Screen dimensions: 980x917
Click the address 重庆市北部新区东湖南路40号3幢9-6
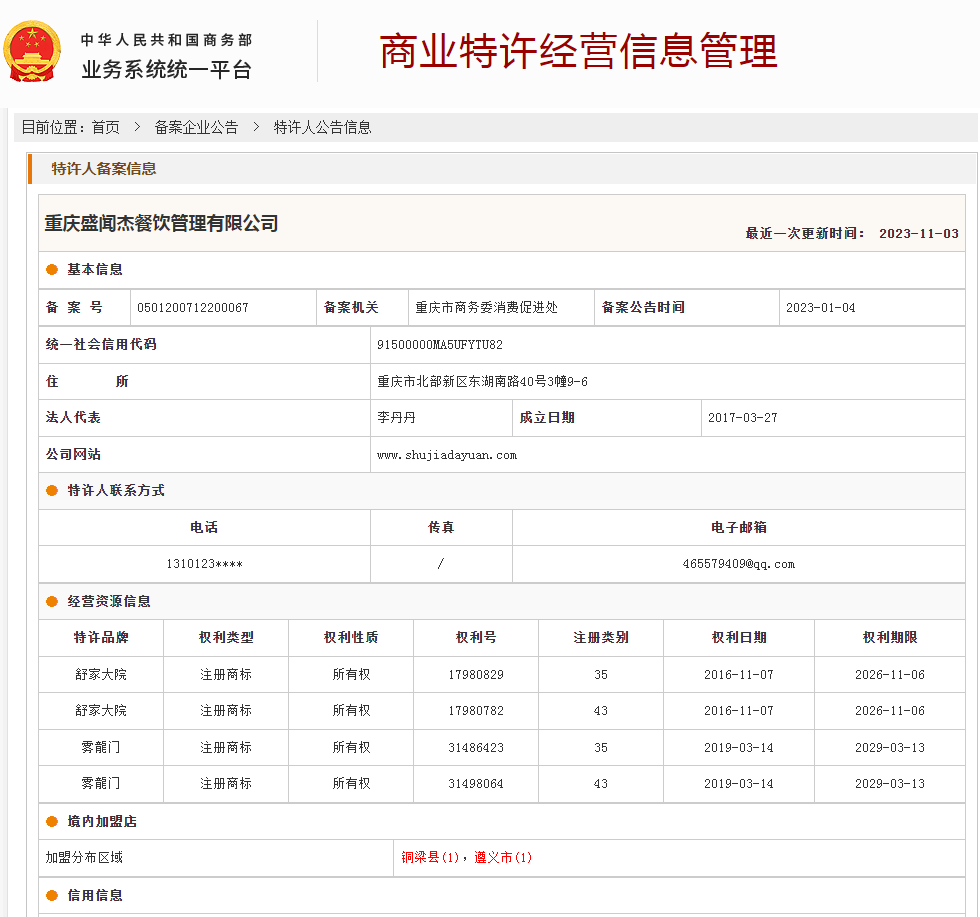[x=482, y=381]
